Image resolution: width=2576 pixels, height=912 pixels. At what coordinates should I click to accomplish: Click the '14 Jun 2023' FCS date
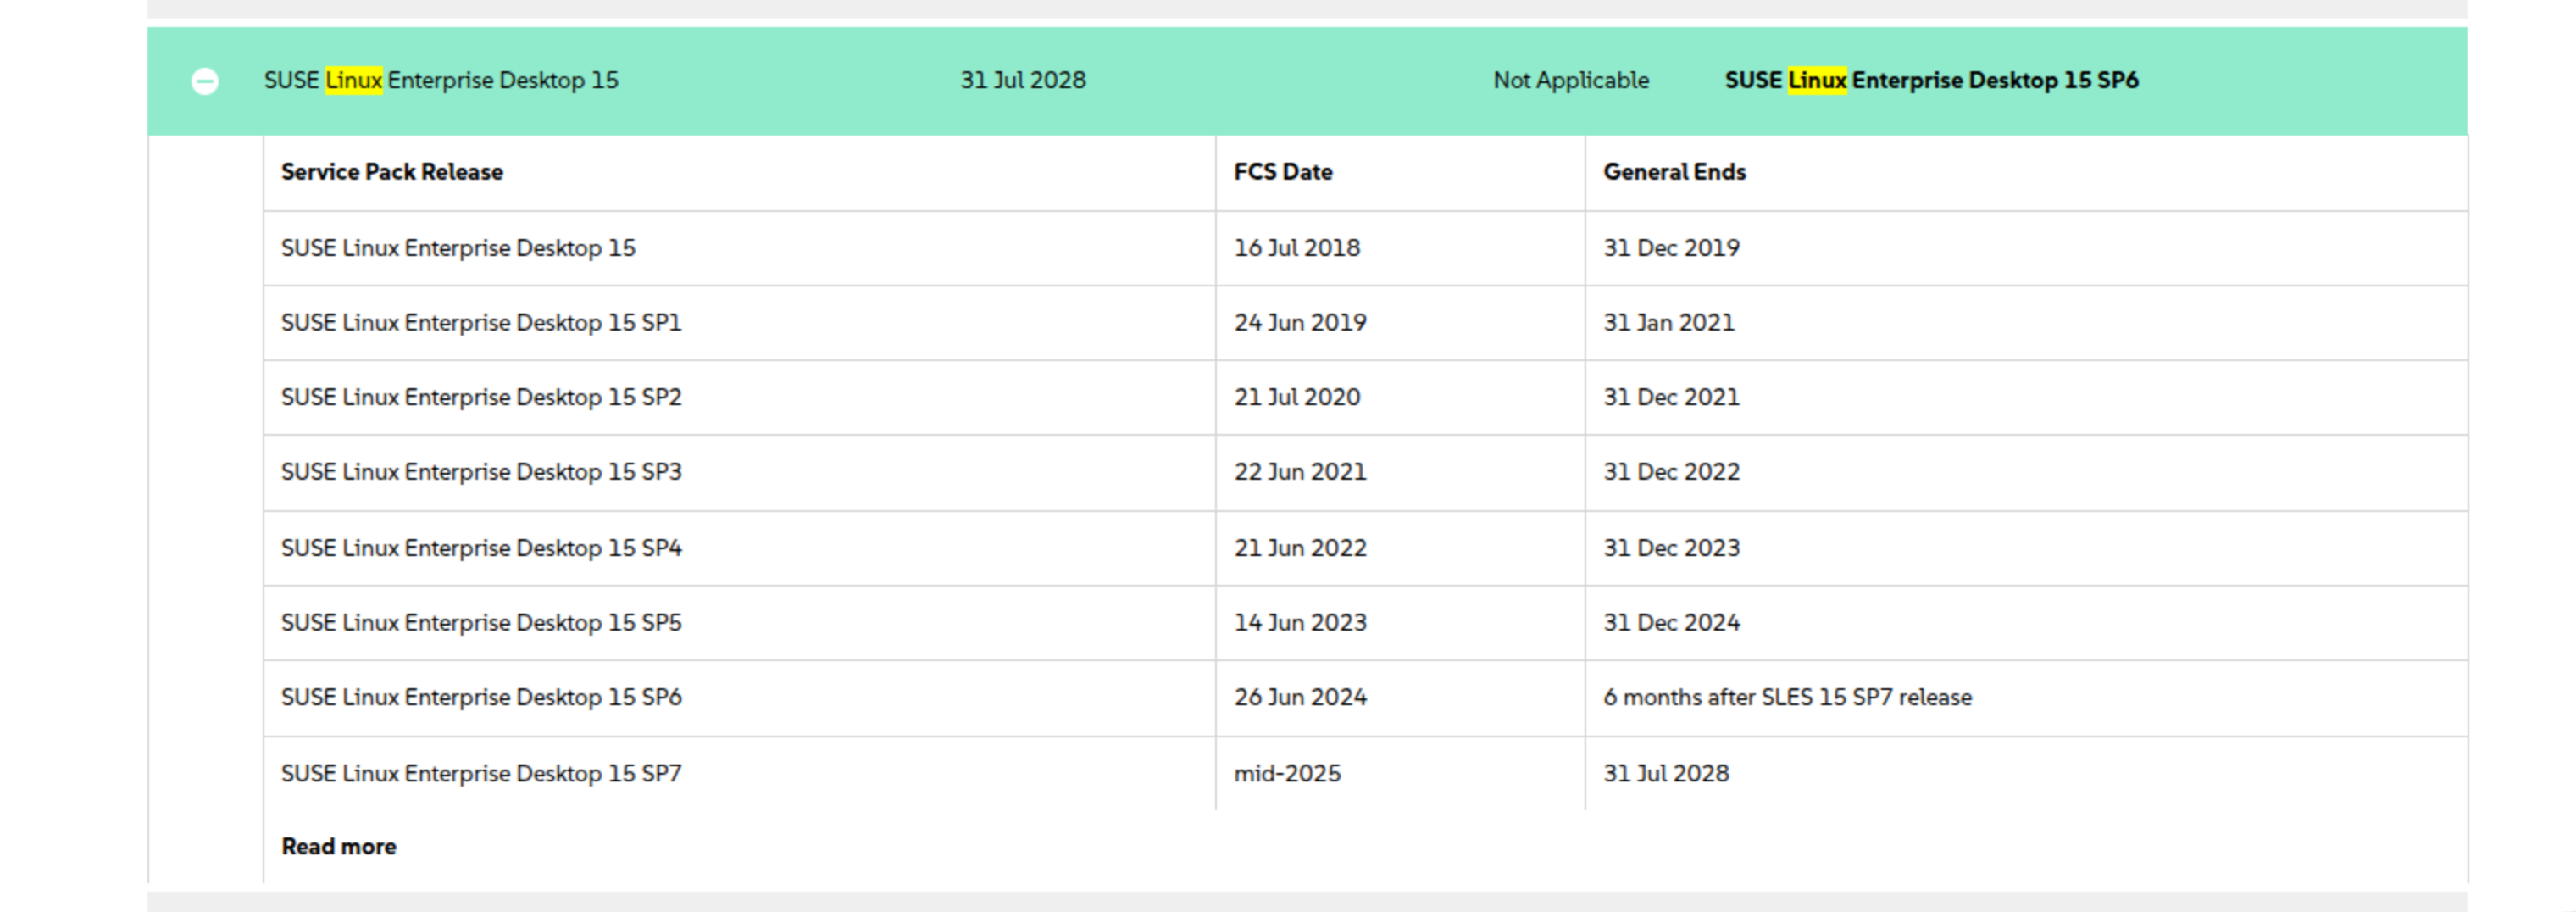point(1300,623)
